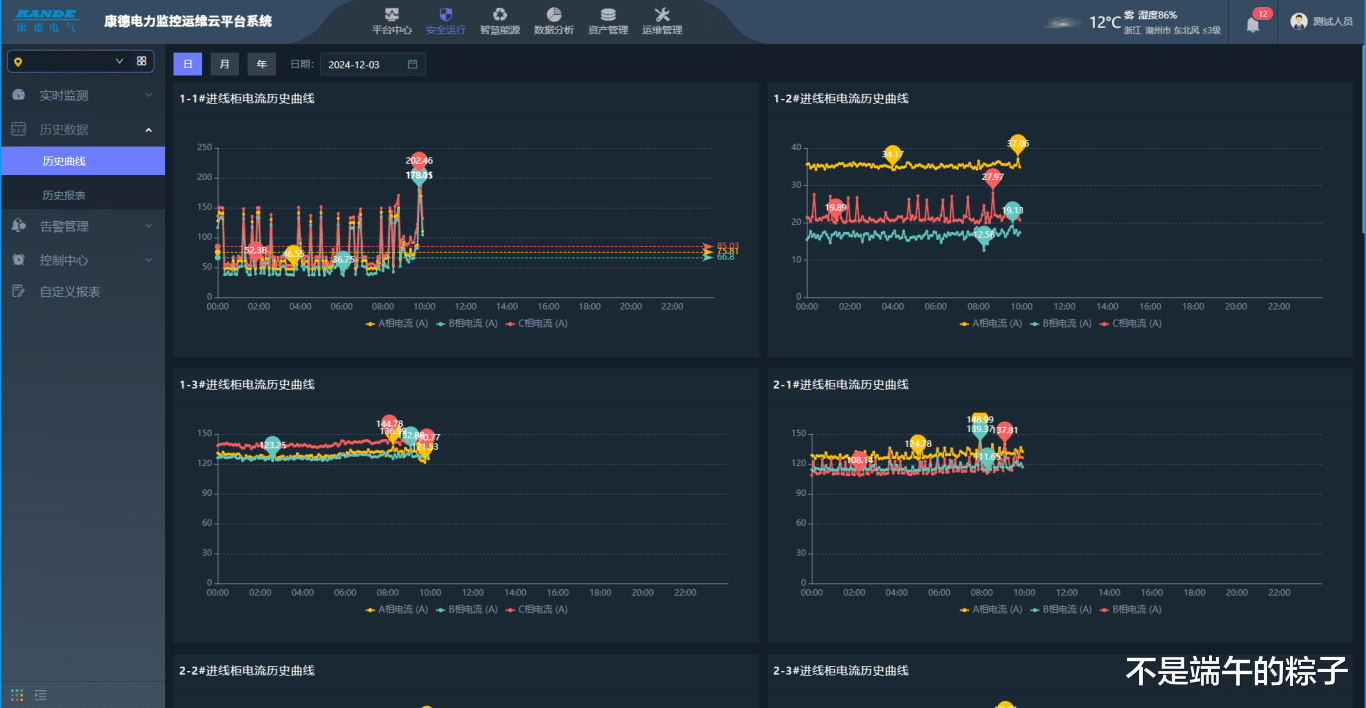Click the colored dots grid icon at sidebar bottom
Screen dimensions: 1366x708
17,695
